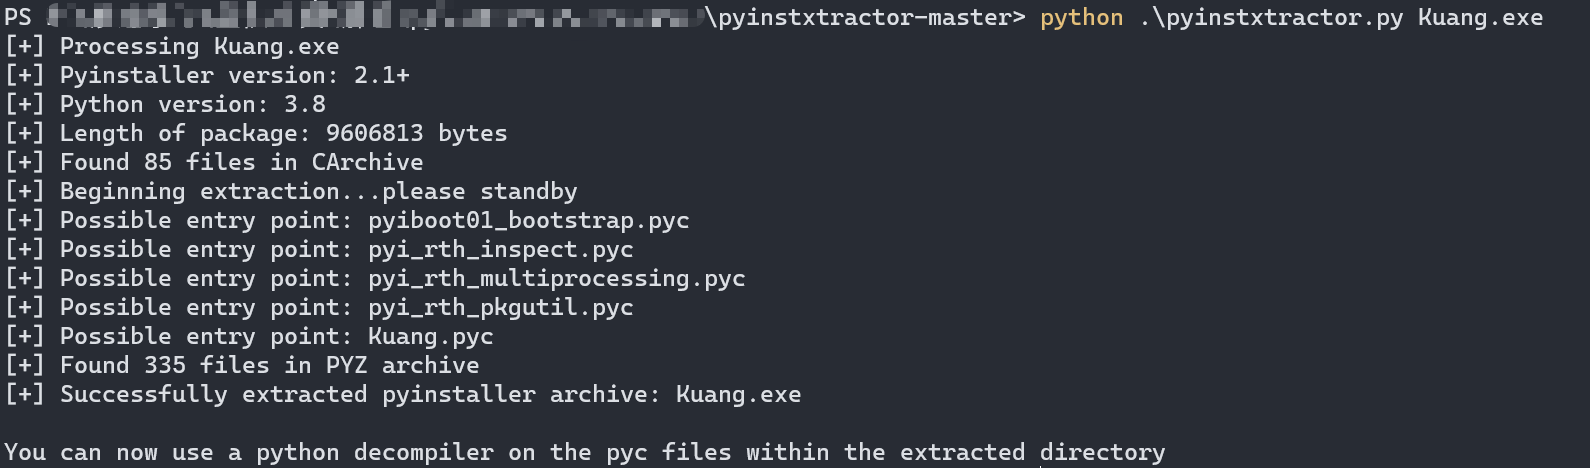Click the pyi_rth_inspect.pyc entry point
The image size is (1590, 468).
click(500, 250)
